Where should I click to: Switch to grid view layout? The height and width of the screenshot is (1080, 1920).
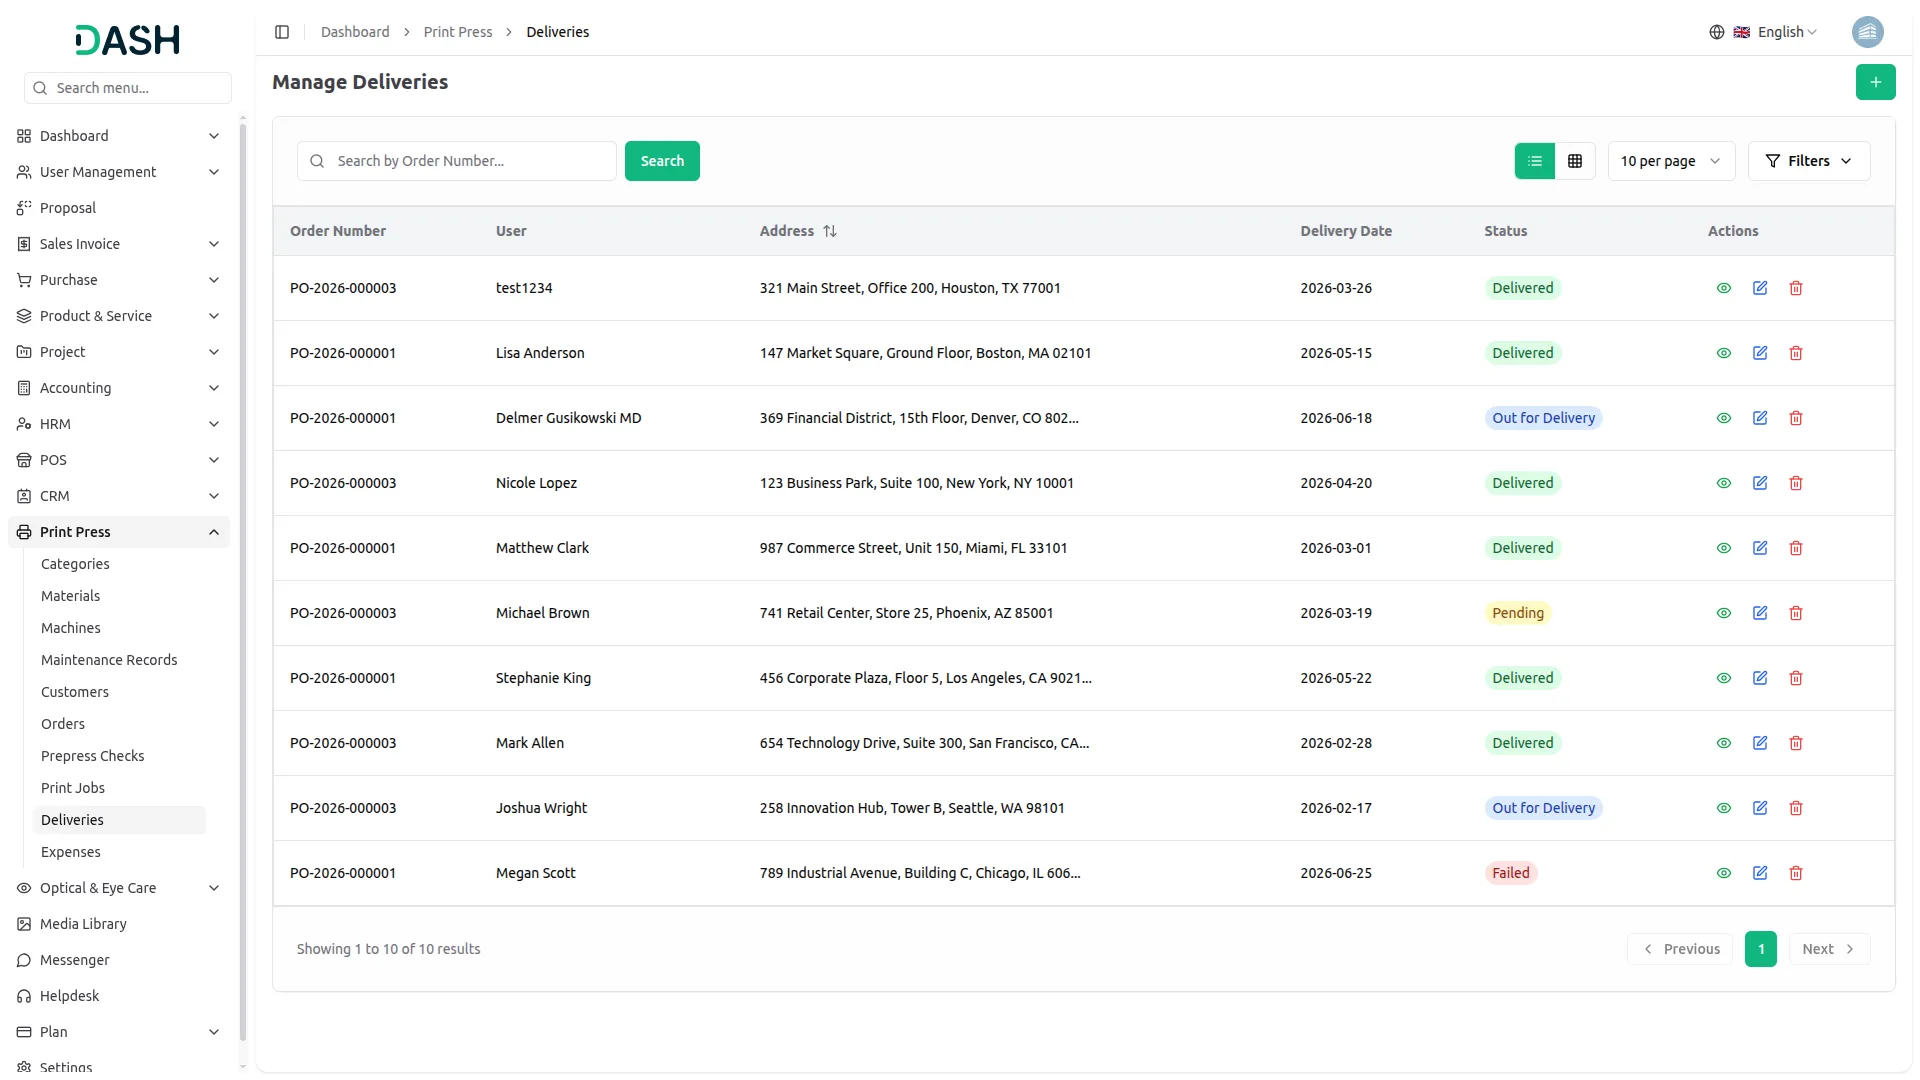1575,161
